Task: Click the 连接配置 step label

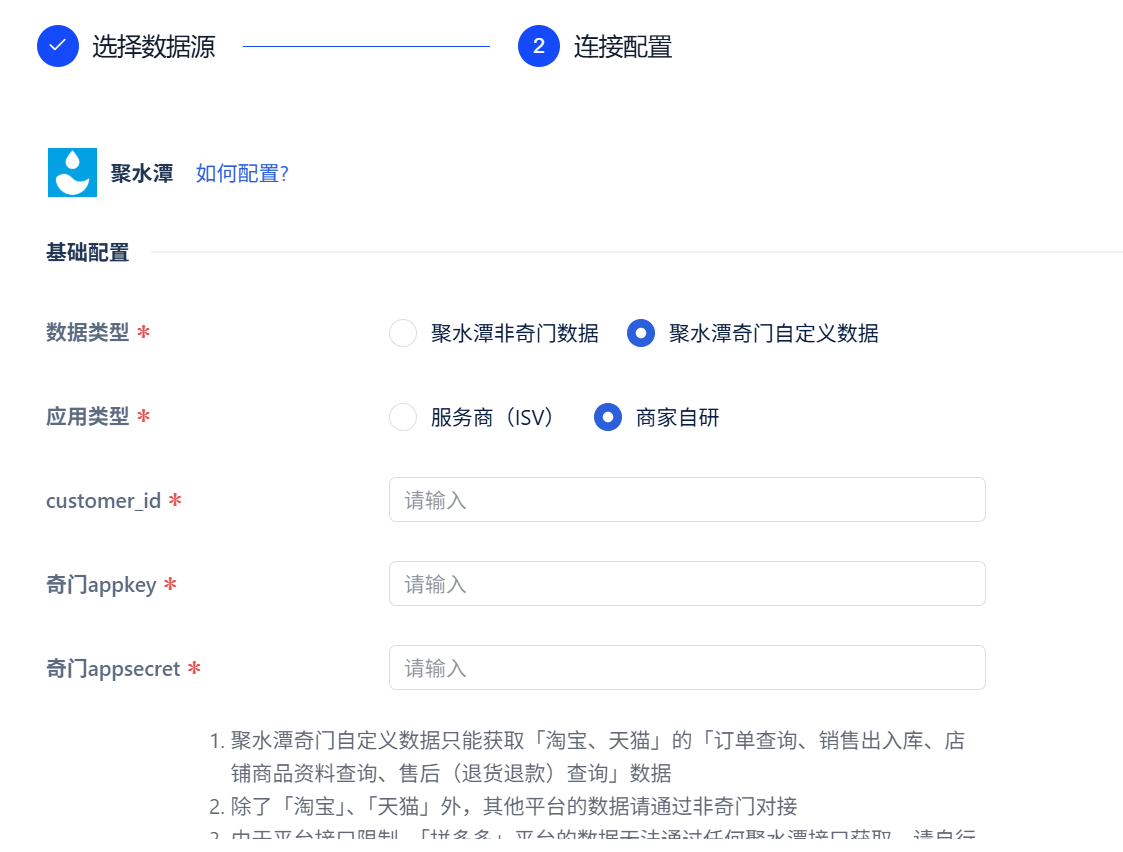Action: 622,47
